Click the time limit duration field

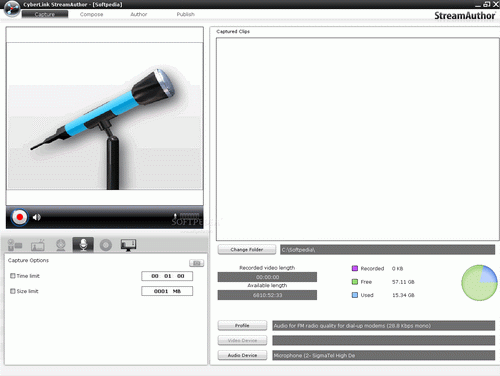(x=167, y=276)
